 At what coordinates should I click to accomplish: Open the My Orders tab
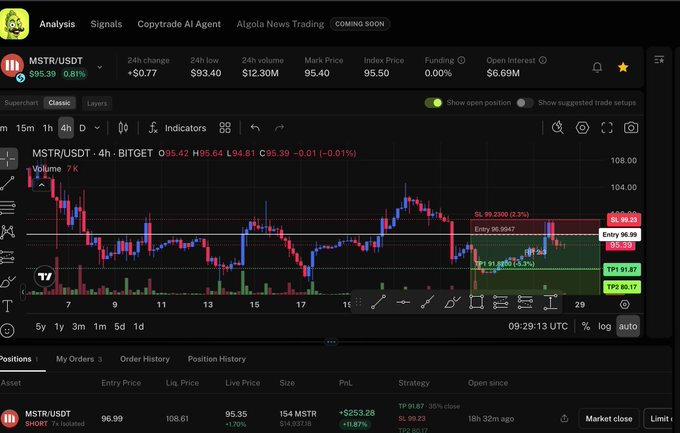click(x=78, y=359)
